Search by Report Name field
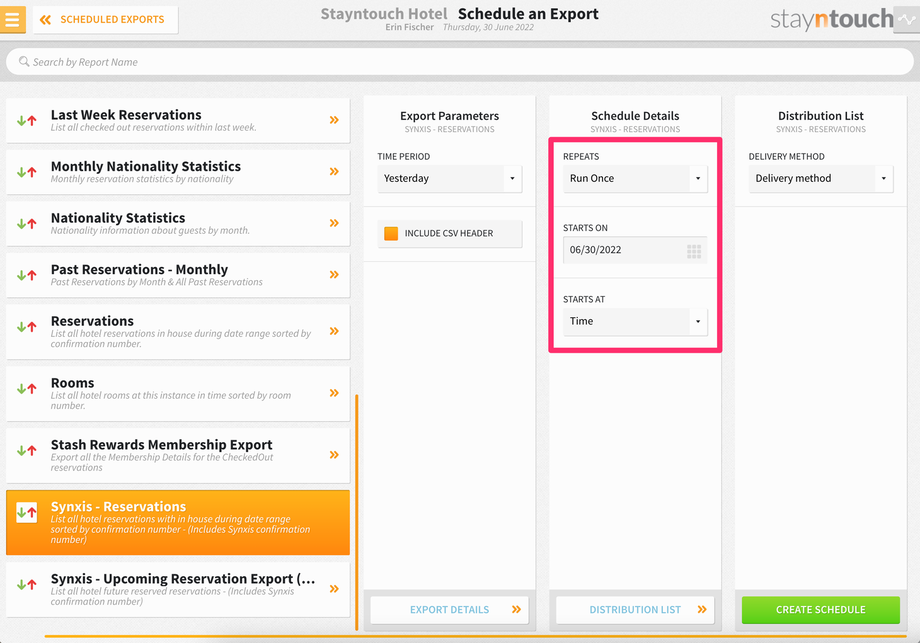Screen dimensions: 920x643 click(459, 62)
